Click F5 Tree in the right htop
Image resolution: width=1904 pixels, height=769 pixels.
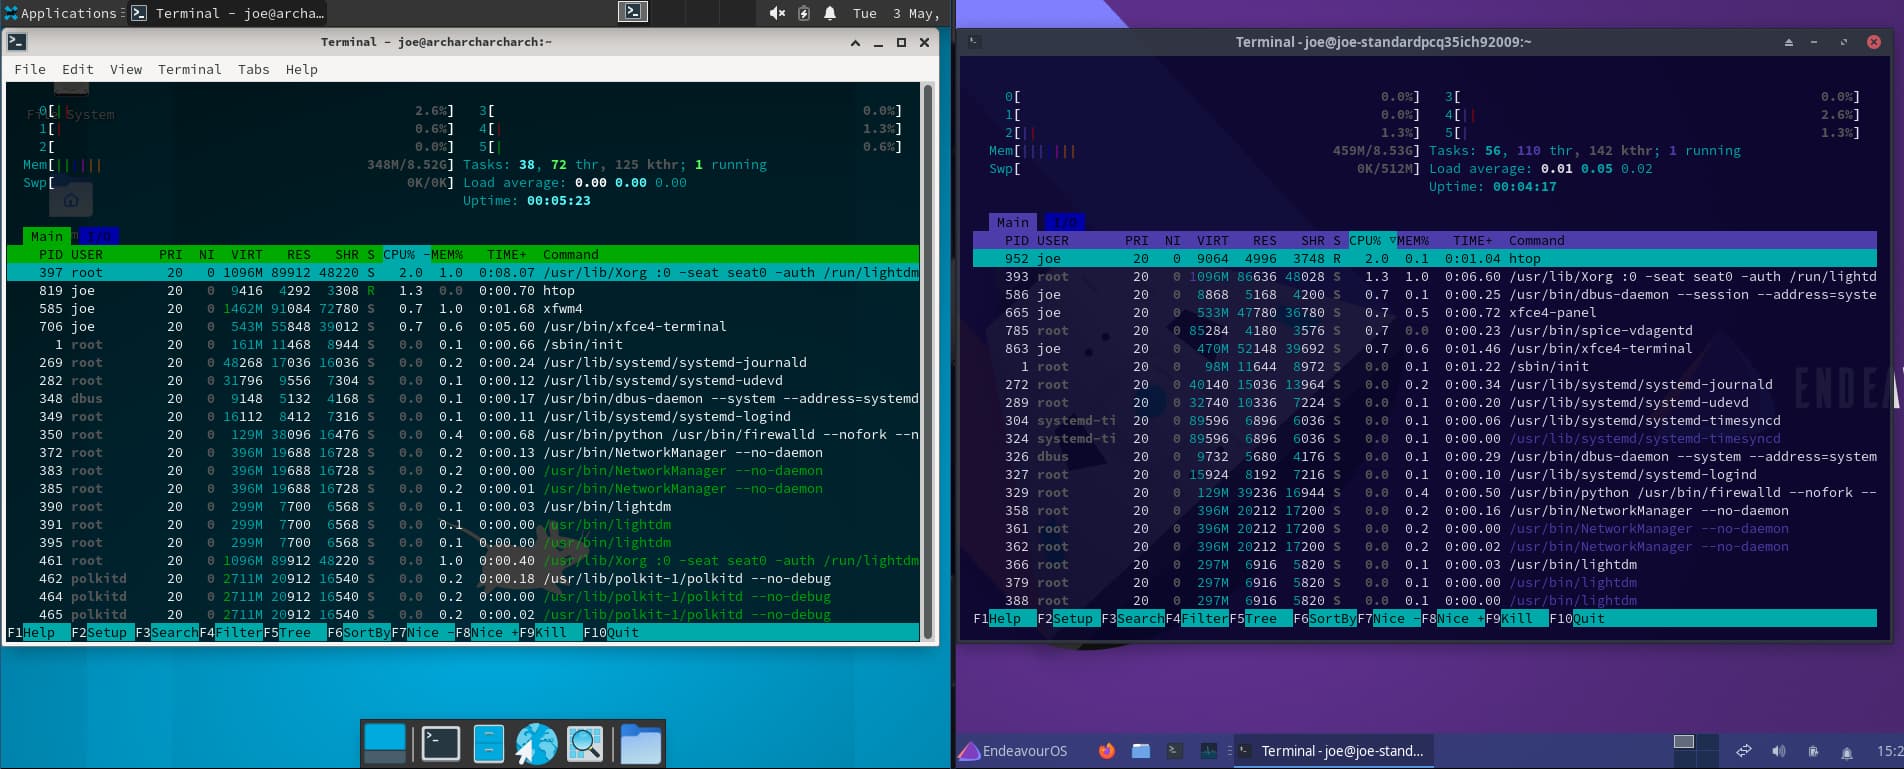(x=1261, y=618)
